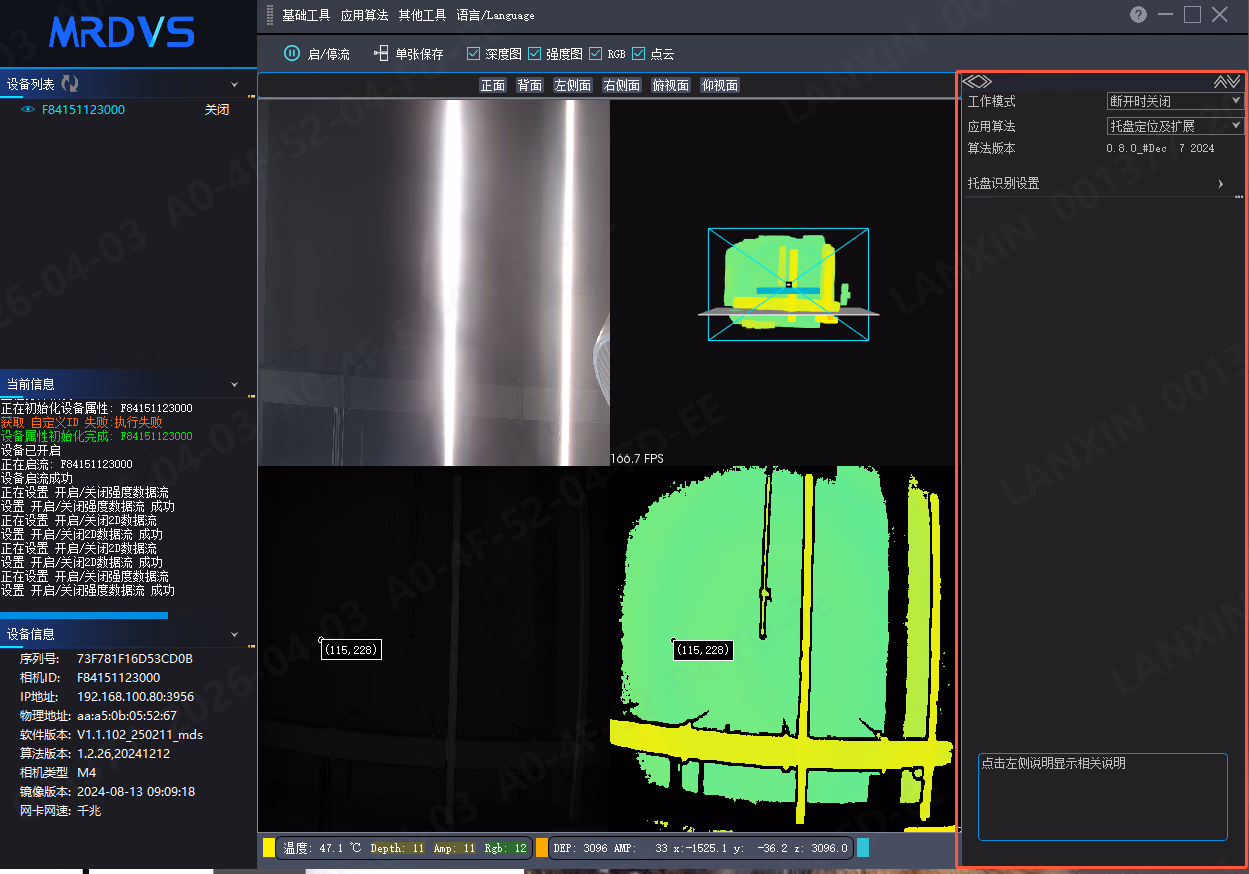Viewport: 1249px width, 874px height.
Task: Collapse the 设备信息 panel chevron
Action: coord(235,634)
